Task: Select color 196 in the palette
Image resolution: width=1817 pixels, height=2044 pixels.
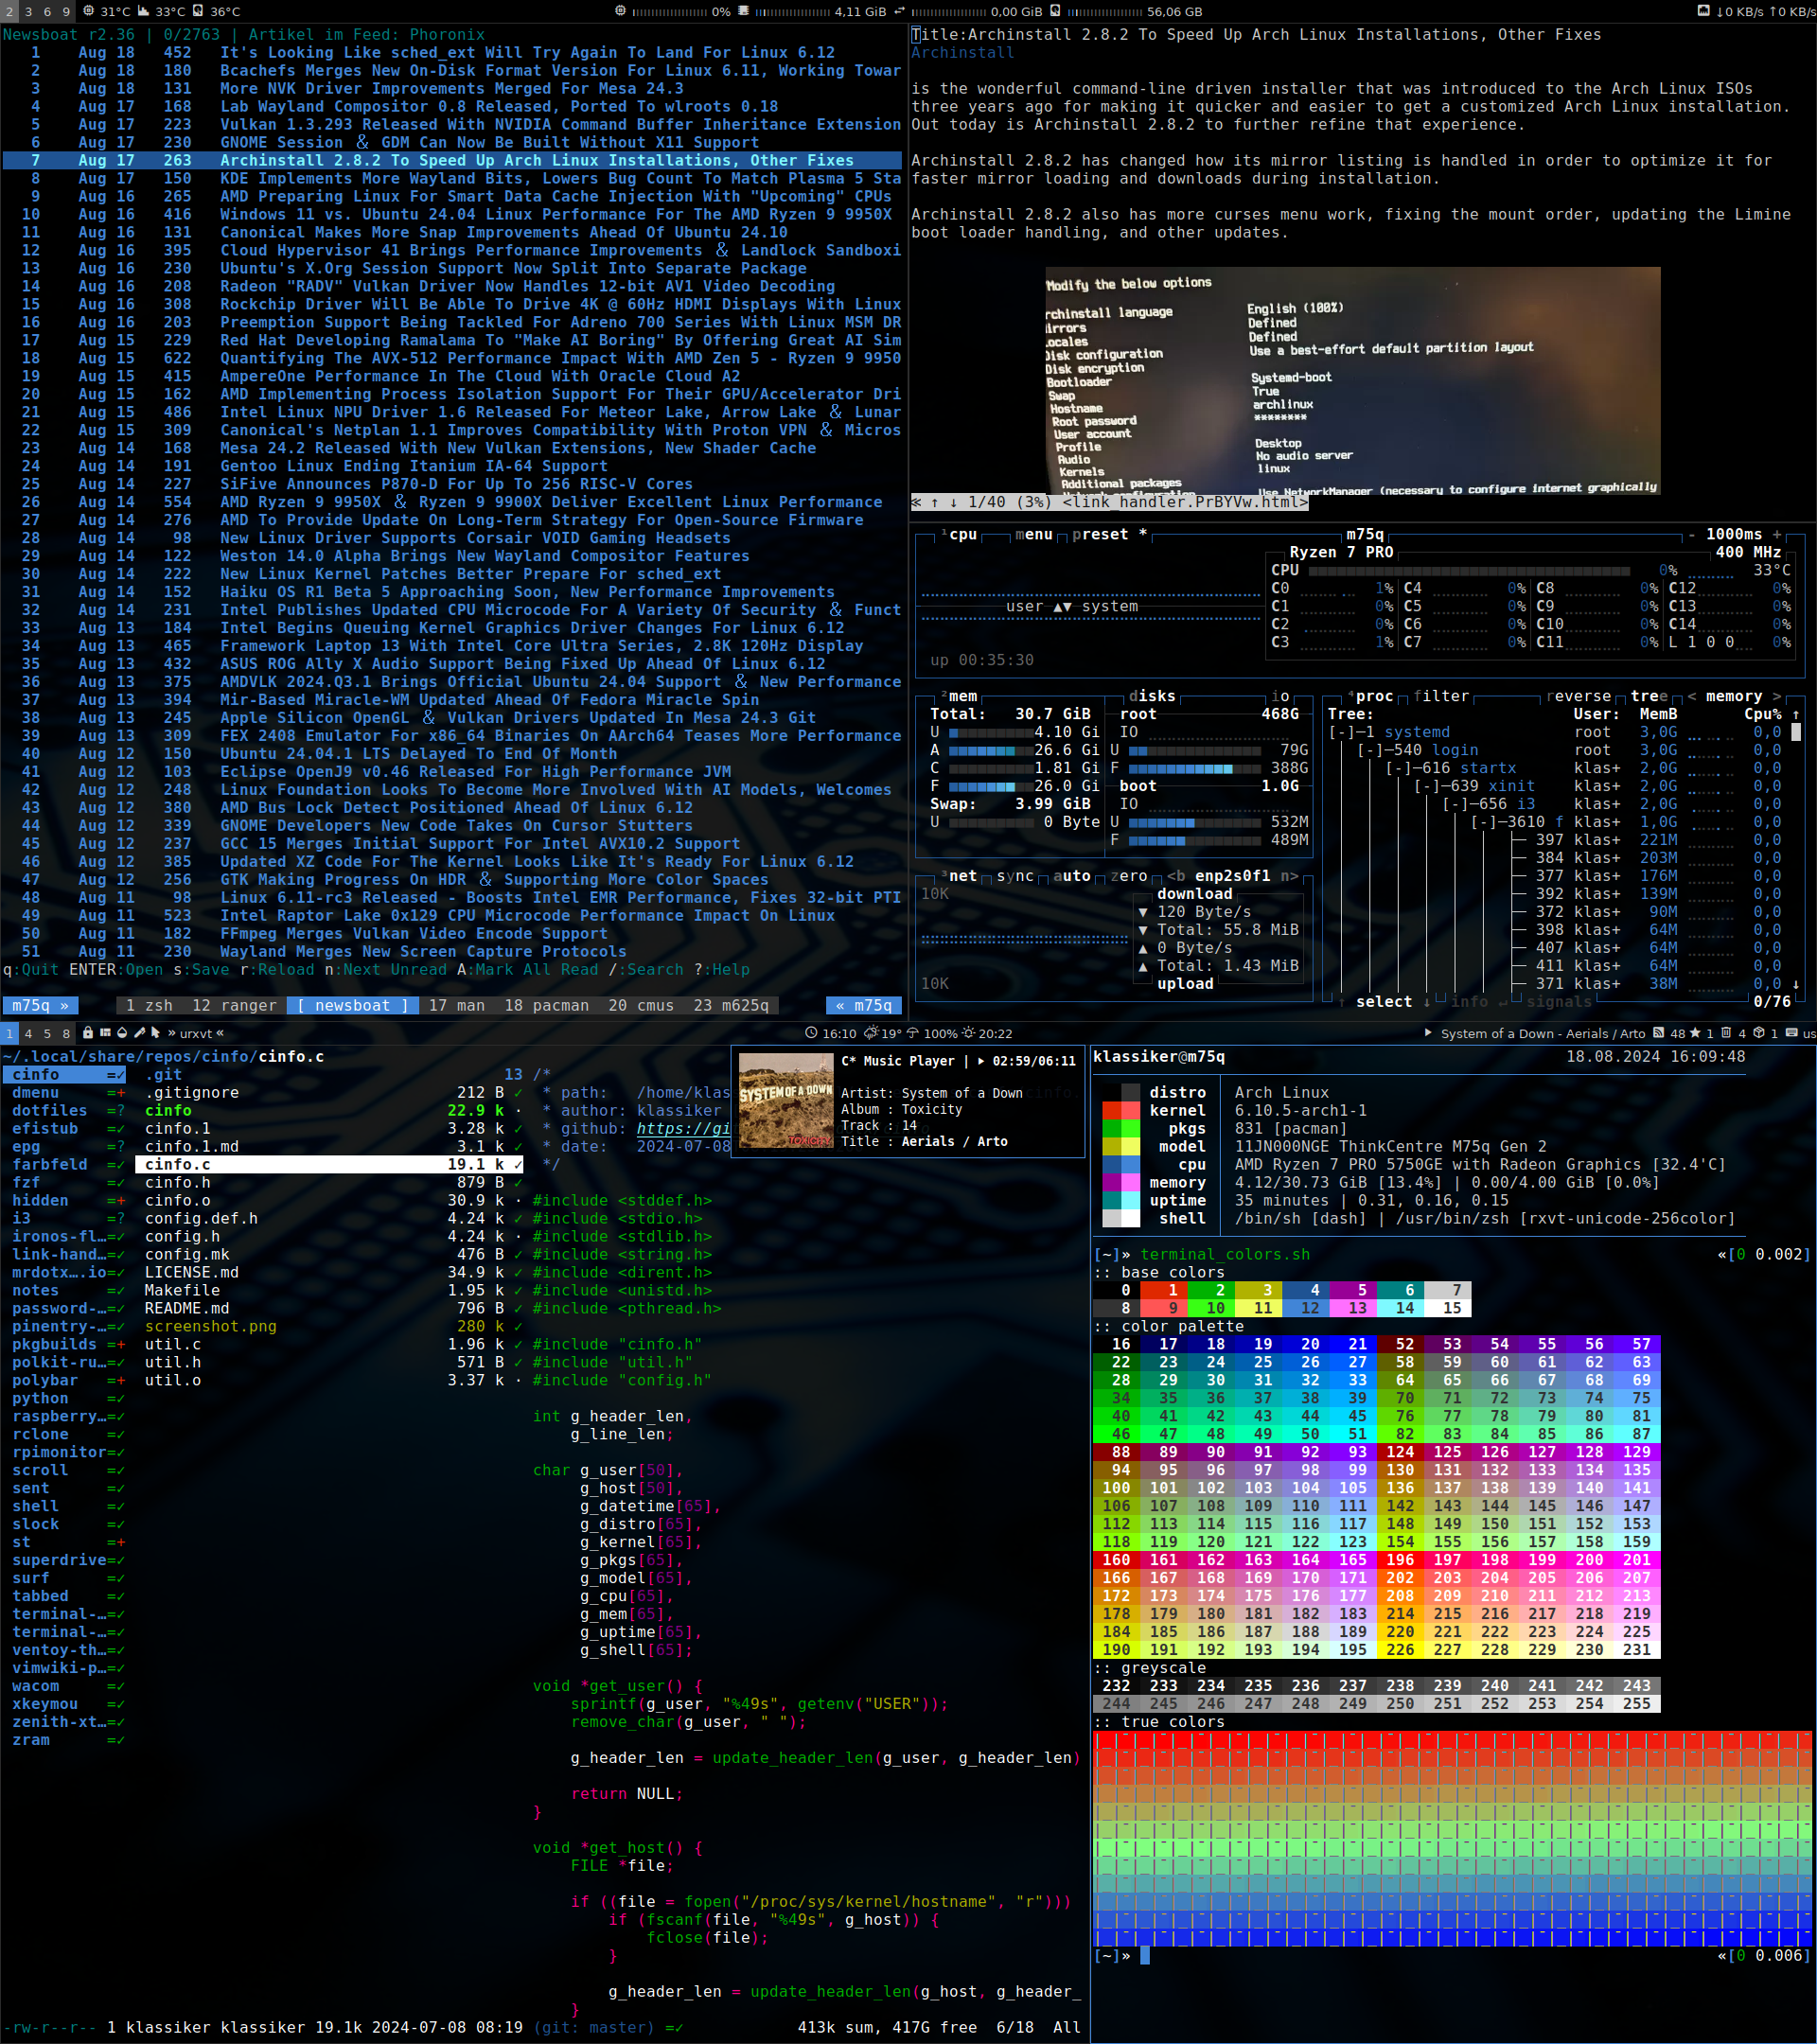Action: (1400, 1560)
